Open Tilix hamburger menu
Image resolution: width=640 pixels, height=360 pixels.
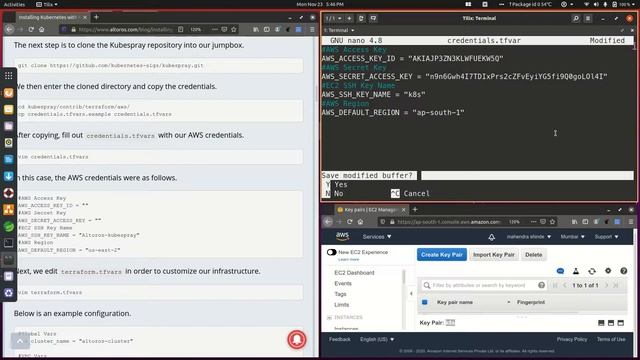[588, 18]
